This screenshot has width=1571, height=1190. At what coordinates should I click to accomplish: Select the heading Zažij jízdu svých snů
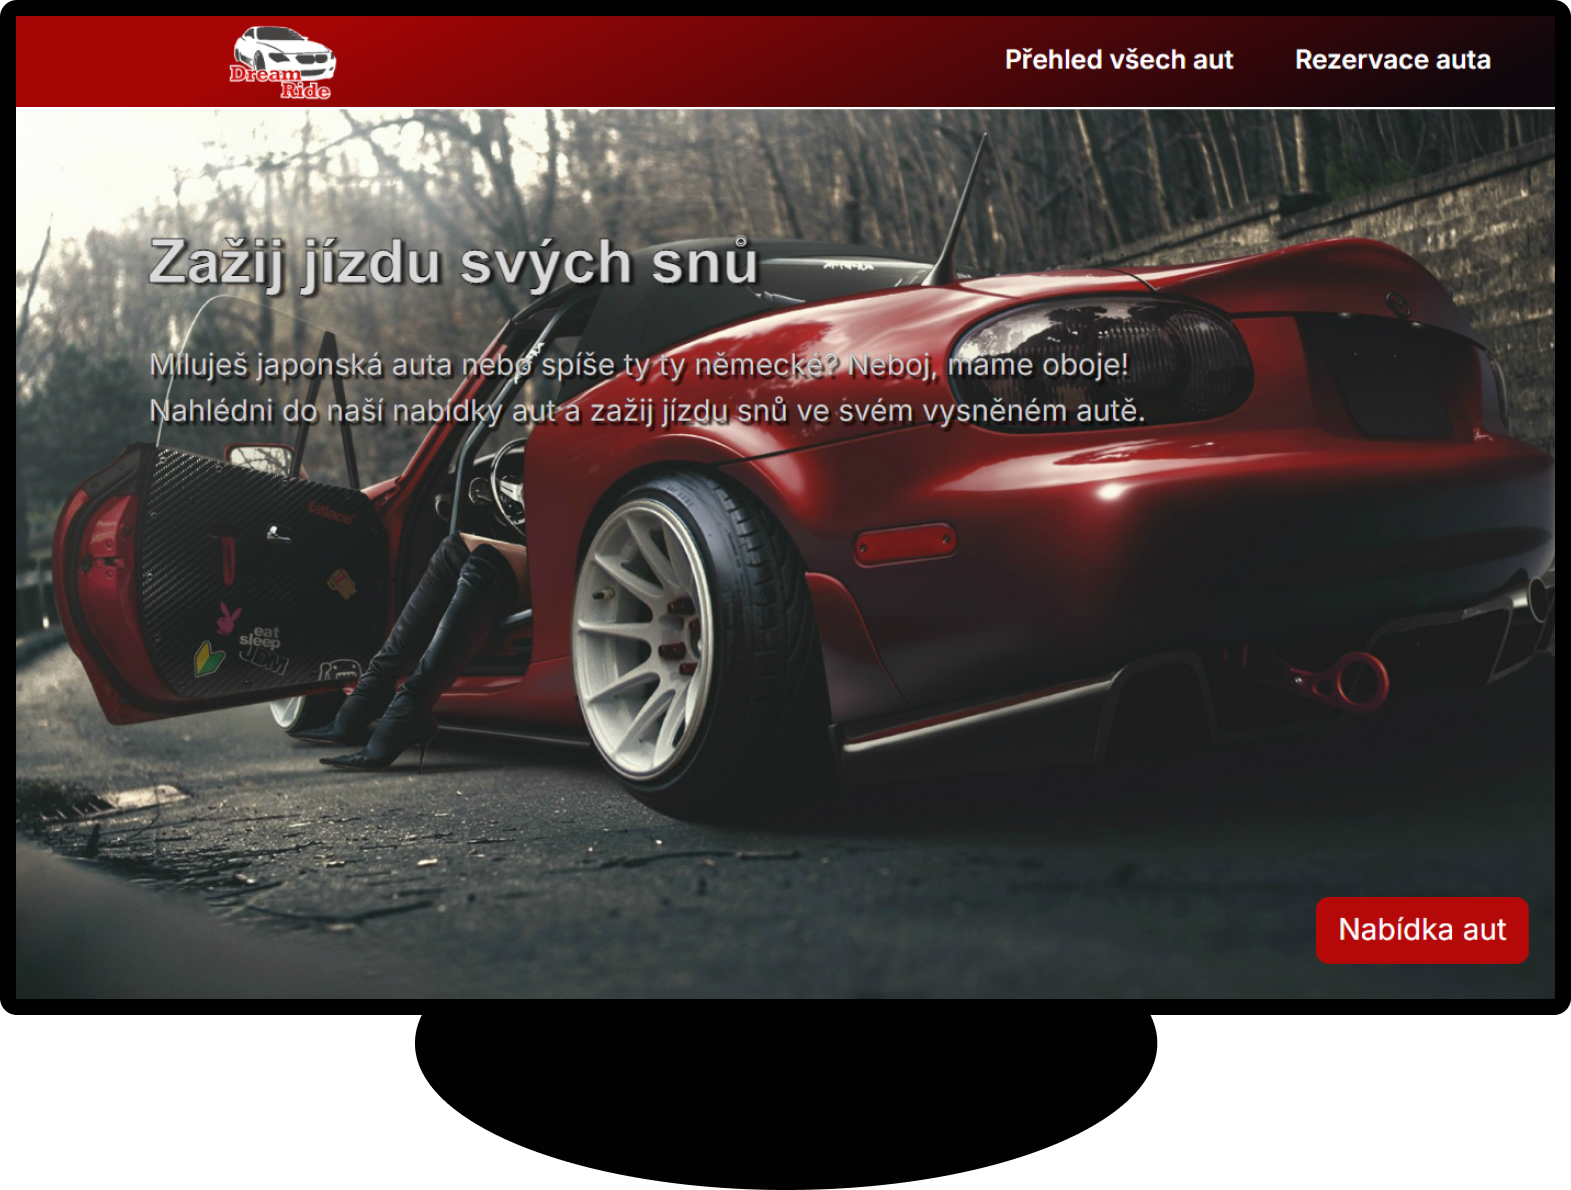(454, 262)
